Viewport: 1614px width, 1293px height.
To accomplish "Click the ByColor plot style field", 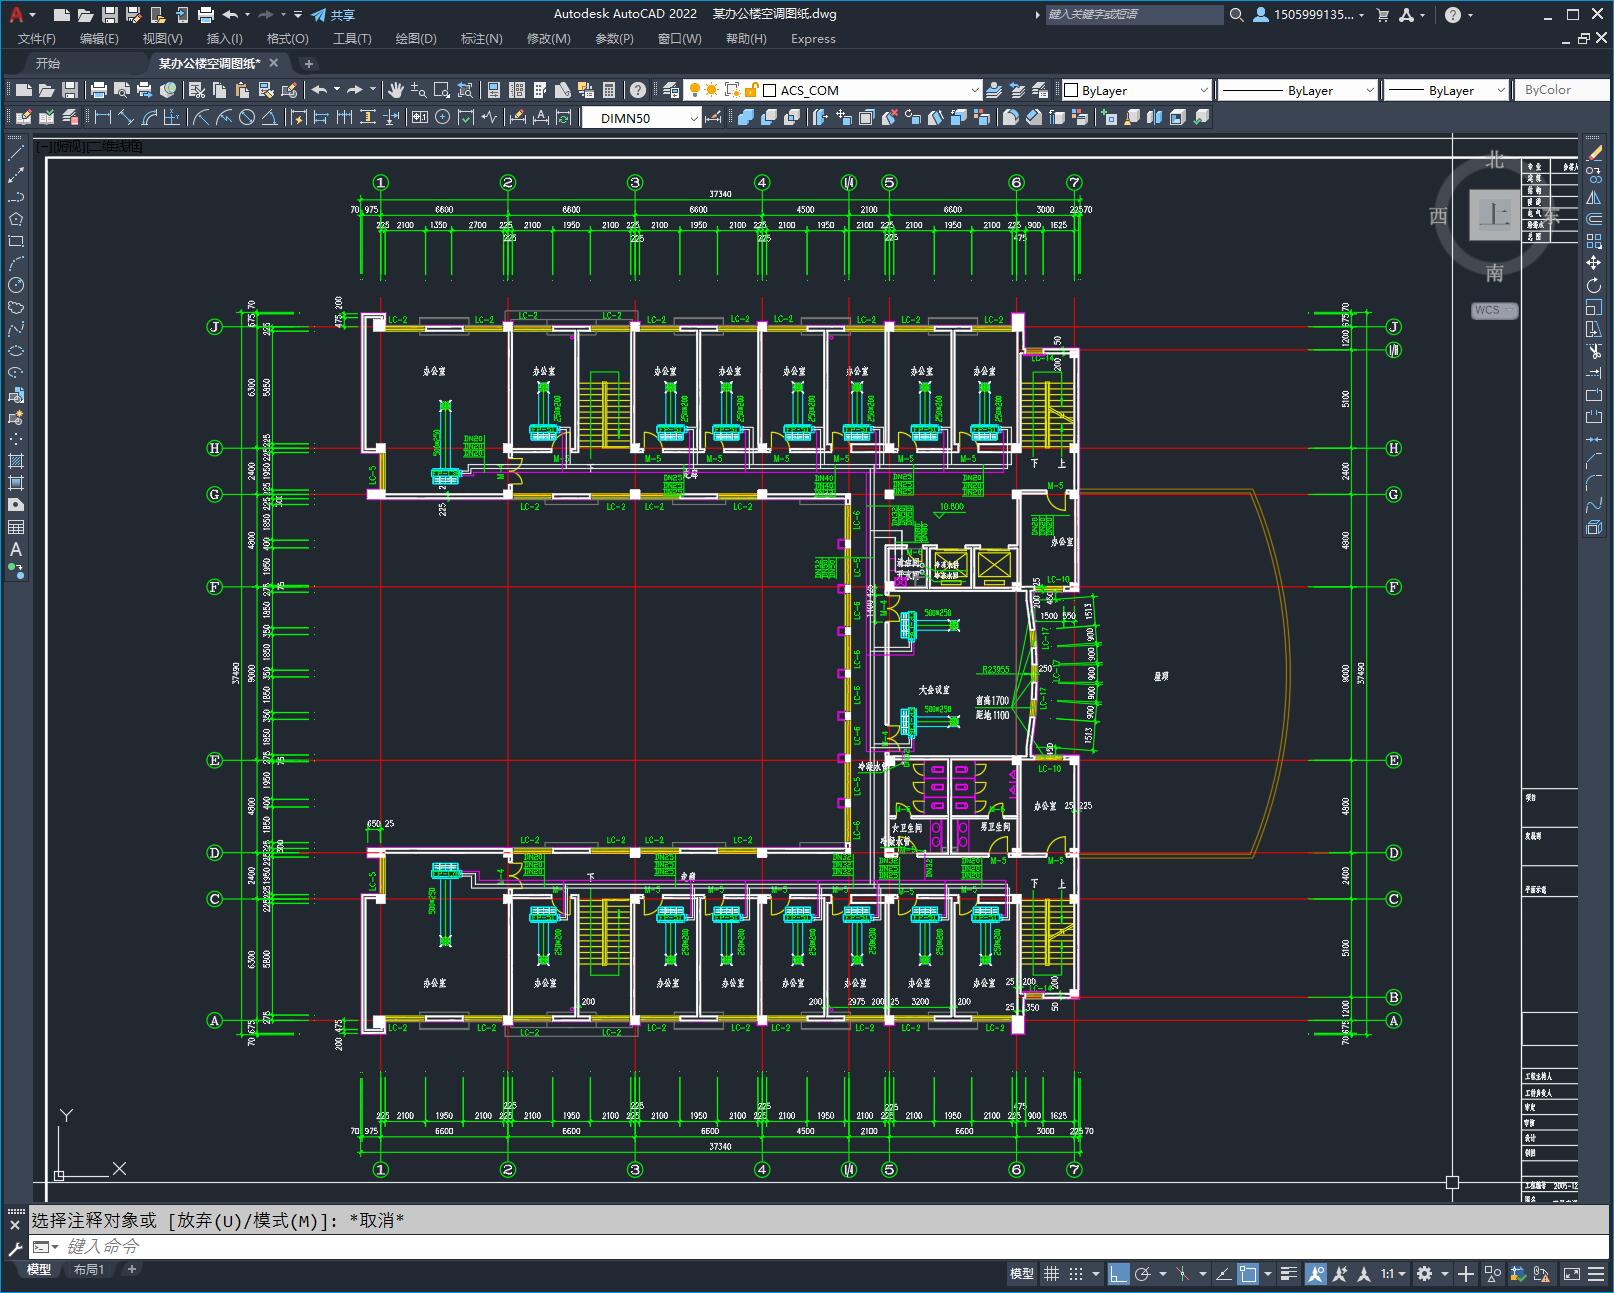I will tap(1563, 90).
